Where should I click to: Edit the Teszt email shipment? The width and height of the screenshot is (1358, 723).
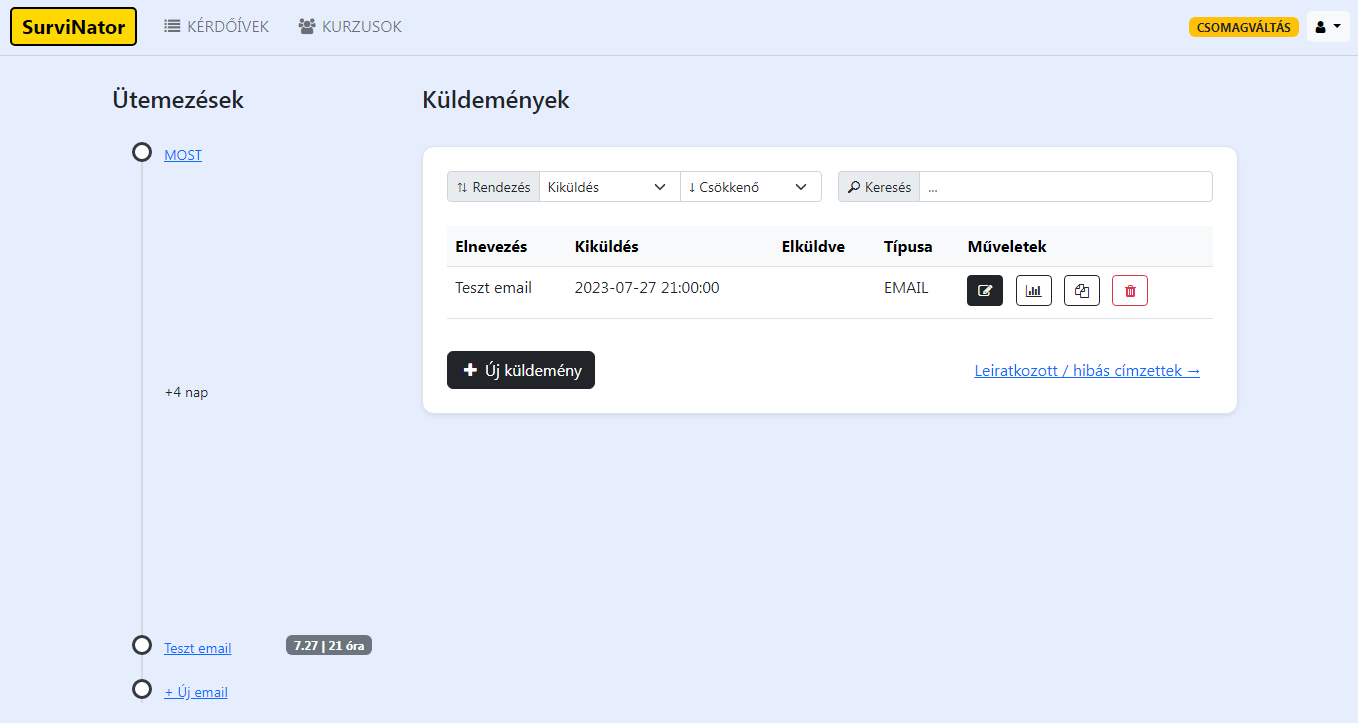pos(984,291)
